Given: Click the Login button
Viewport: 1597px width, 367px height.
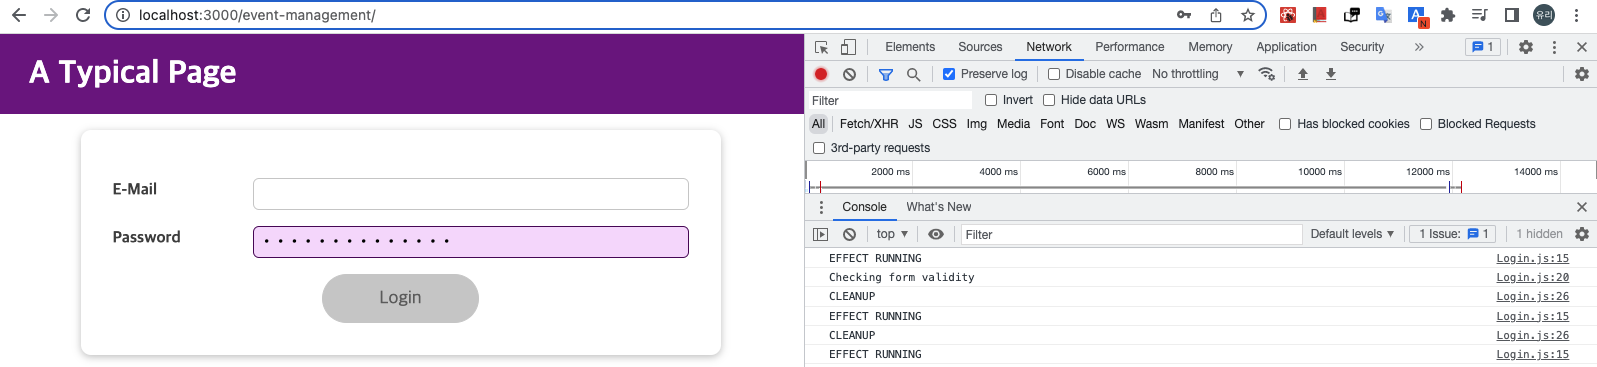Looking at the screenshot, I should 400,298.
